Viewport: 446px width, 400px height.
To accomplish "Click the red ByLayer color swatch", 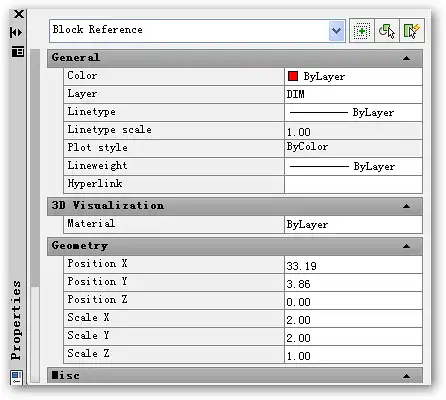I will pyautogui.click(x=293, y=76).
